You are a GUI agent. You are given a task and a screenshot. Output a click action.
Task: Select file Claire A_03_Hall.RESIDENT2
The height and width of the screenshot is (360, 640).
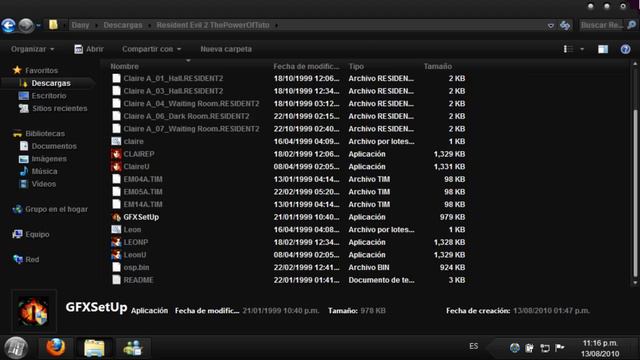(173, 91)
